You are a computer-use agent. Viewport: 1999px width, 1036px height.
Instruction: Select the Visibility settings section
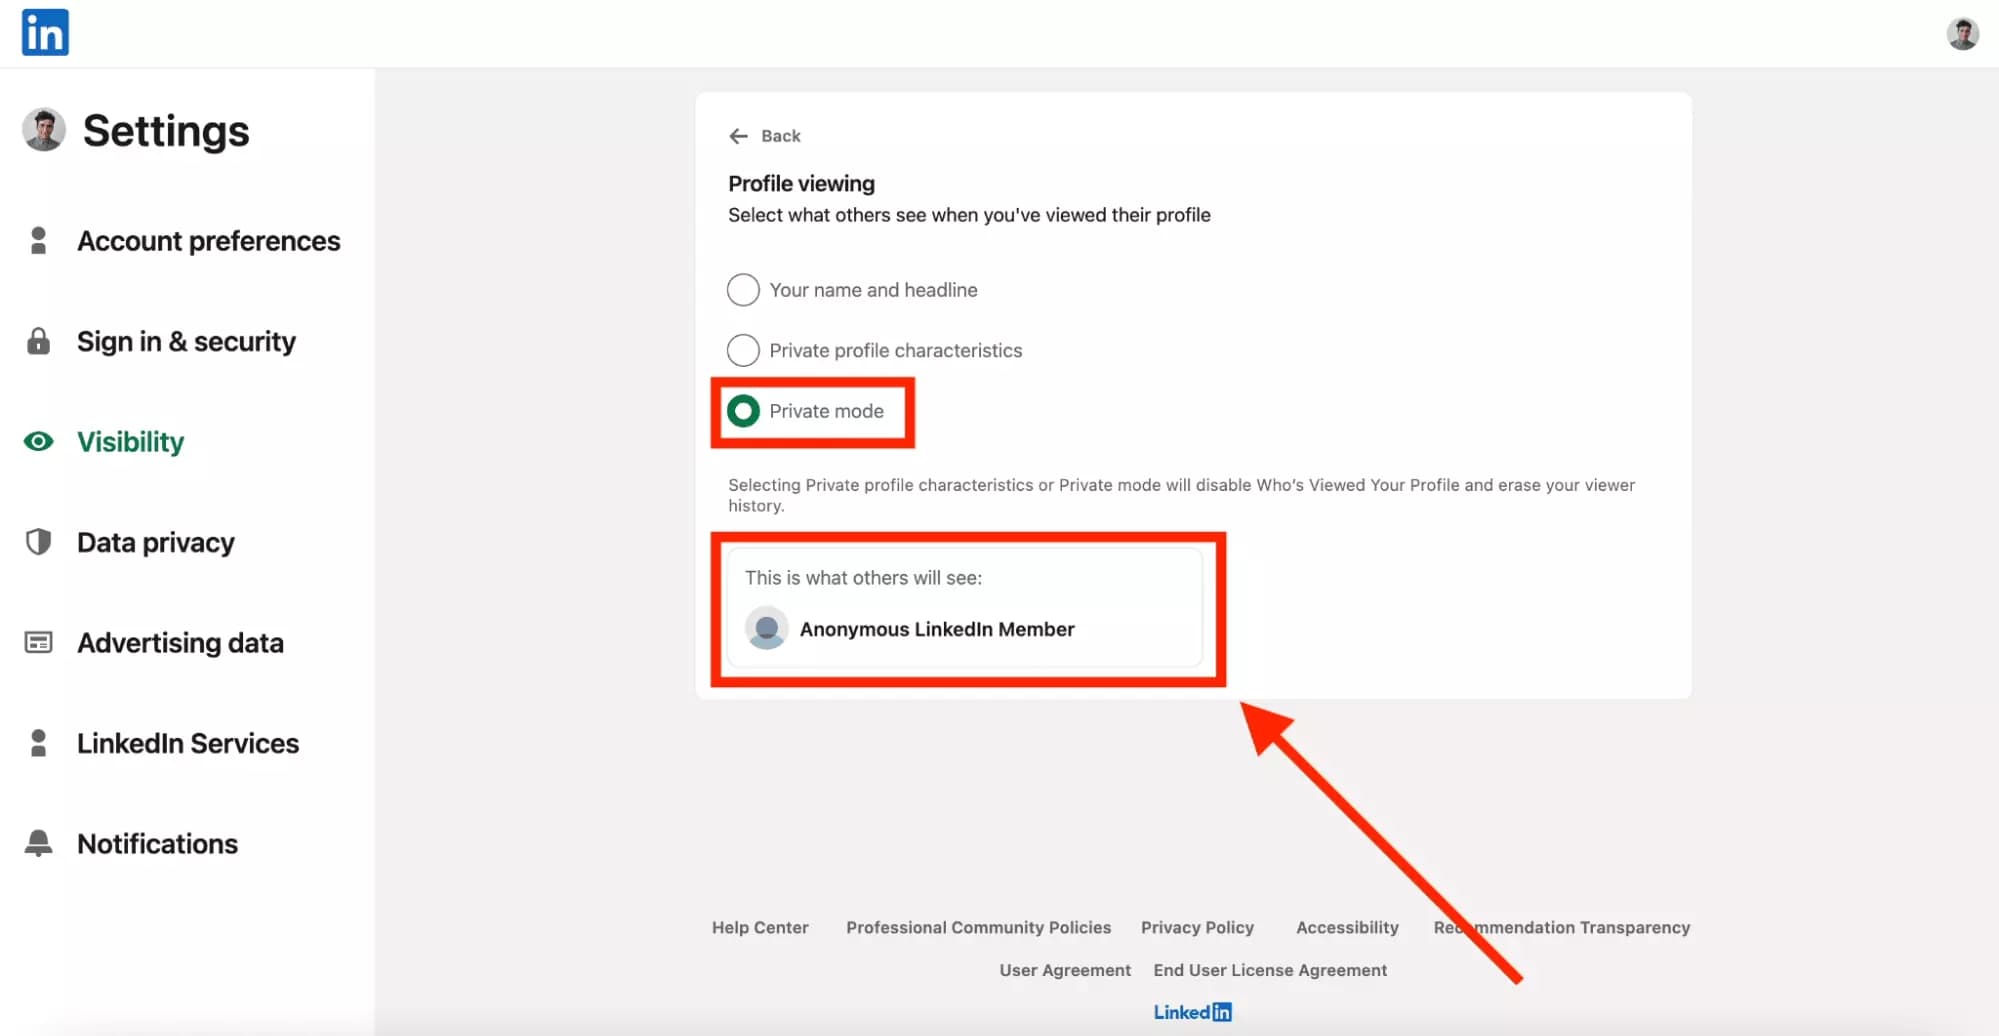(131, 441)
